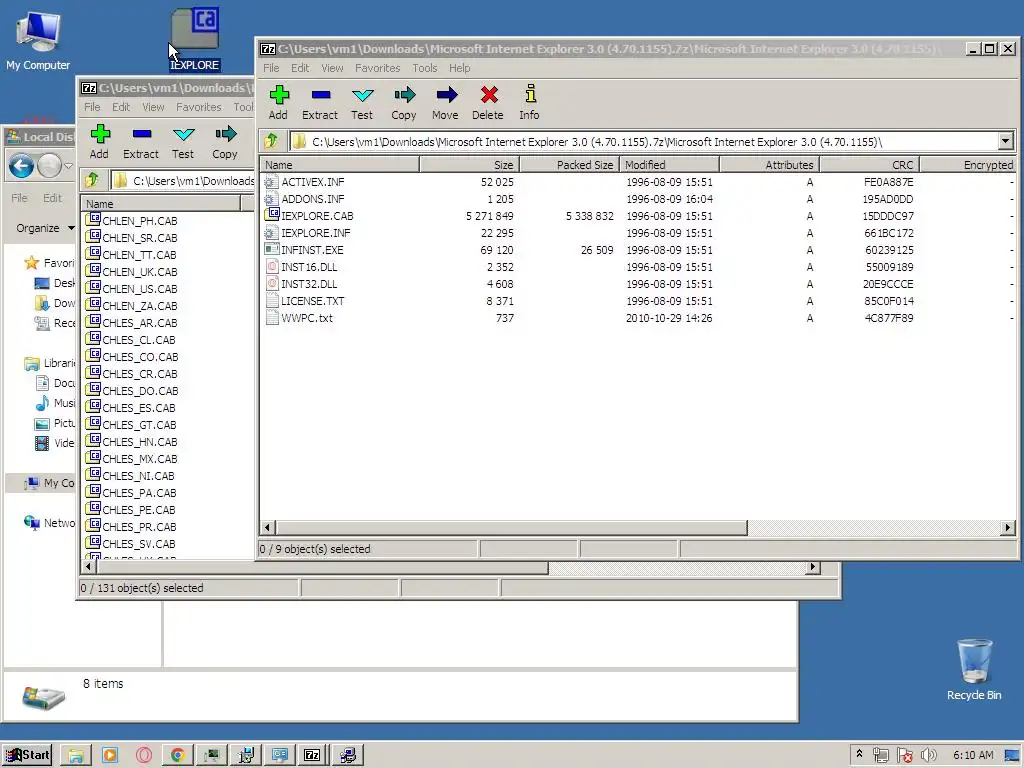Select ADDONS.INF file
This screenshot has height=768, width=1024.
(304, 199)
